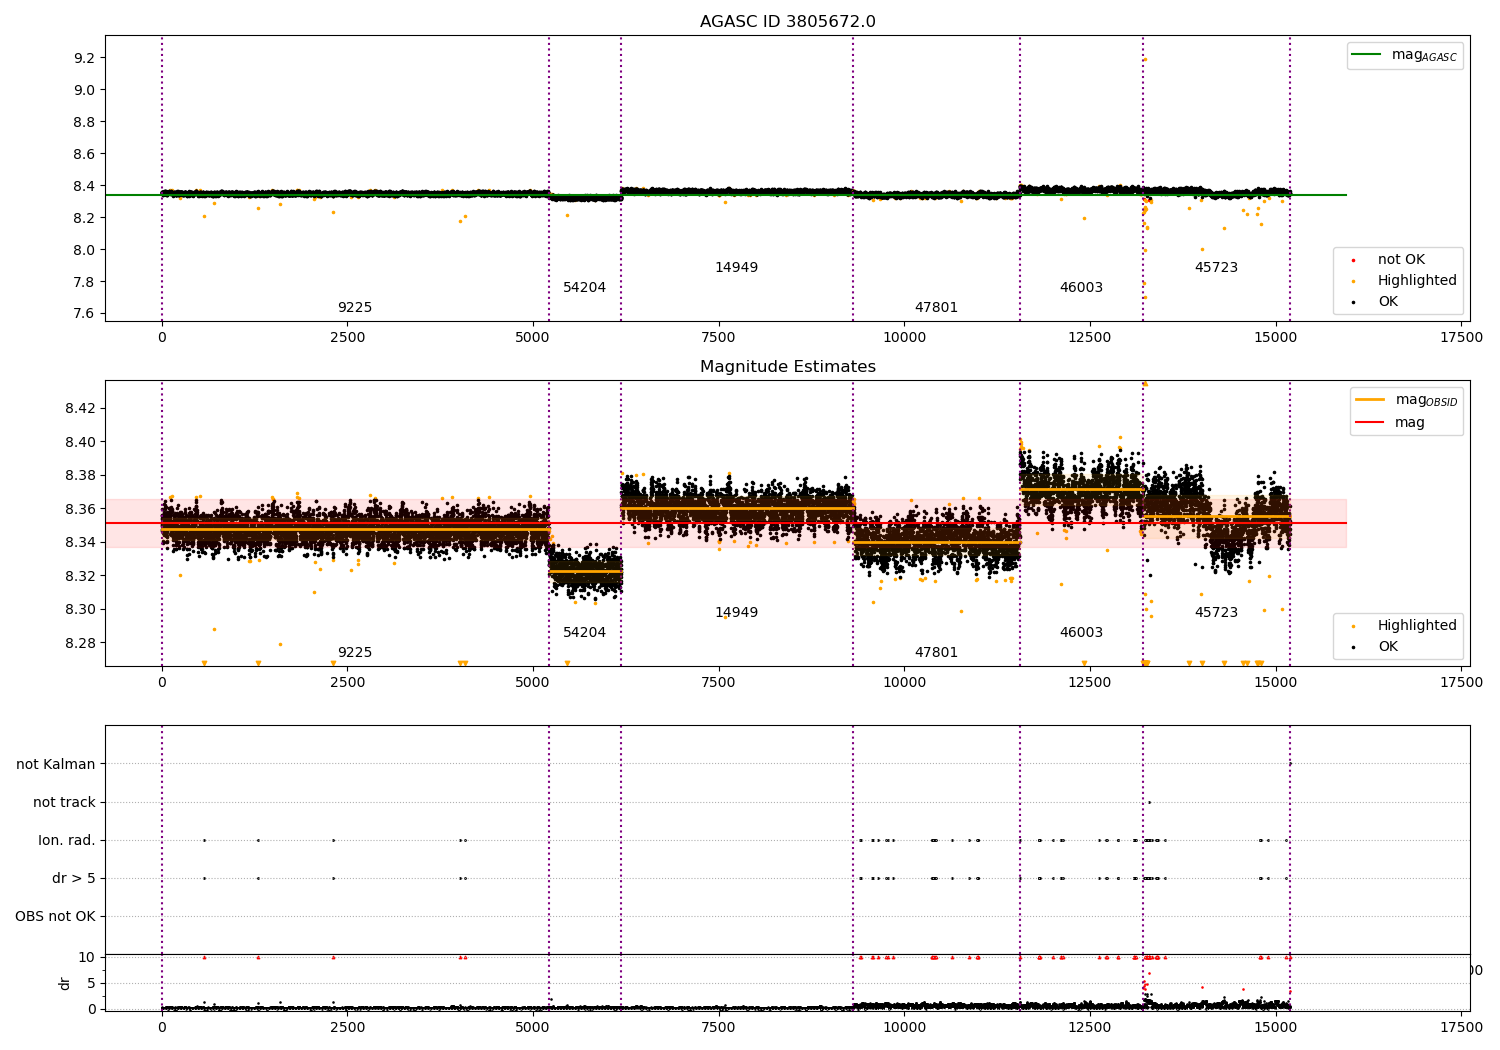This screenshot has width=1500, height=1050.
Task: Click the 8.32 y-axis tick label
Action: pos(80,576)
